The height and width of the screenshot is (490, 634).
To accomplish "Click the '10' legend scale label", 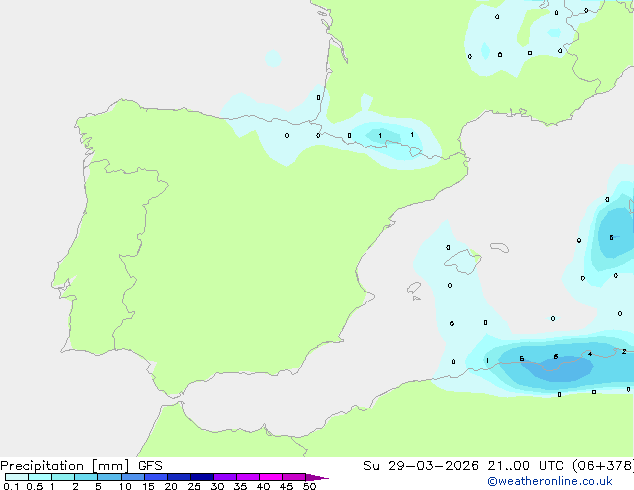I will pyautogui.click(x=125, y=486).
